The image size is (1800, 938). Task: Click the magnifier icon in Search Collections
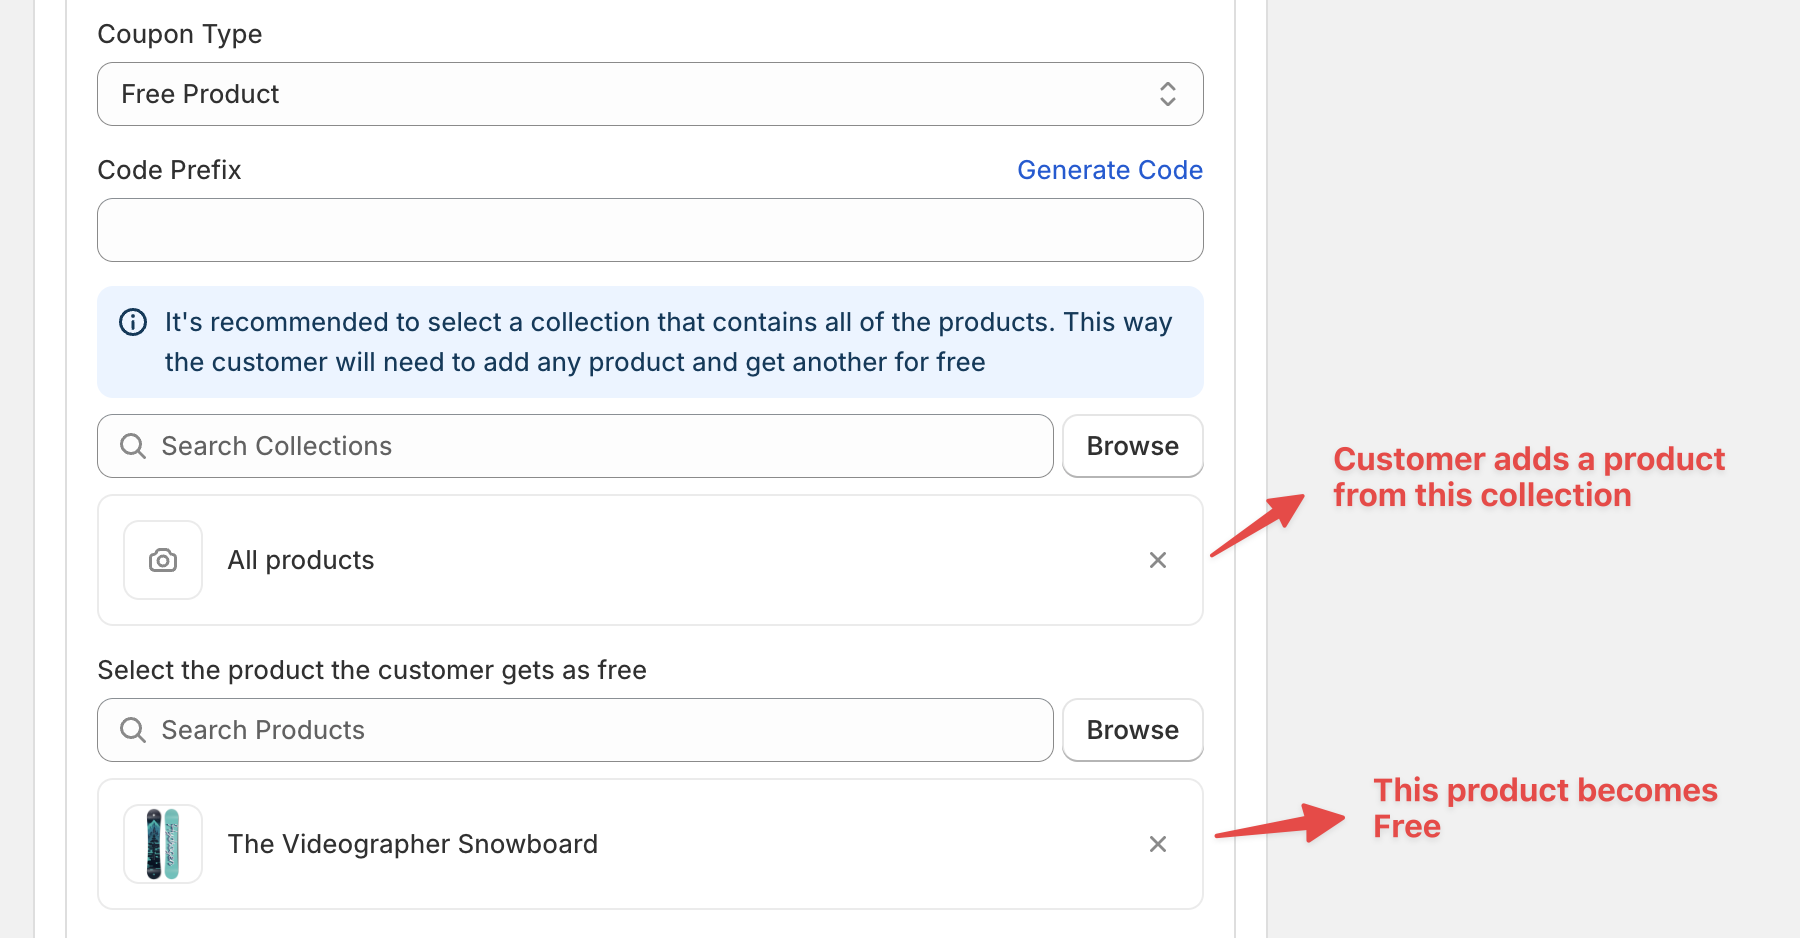[x=133, y=446]
